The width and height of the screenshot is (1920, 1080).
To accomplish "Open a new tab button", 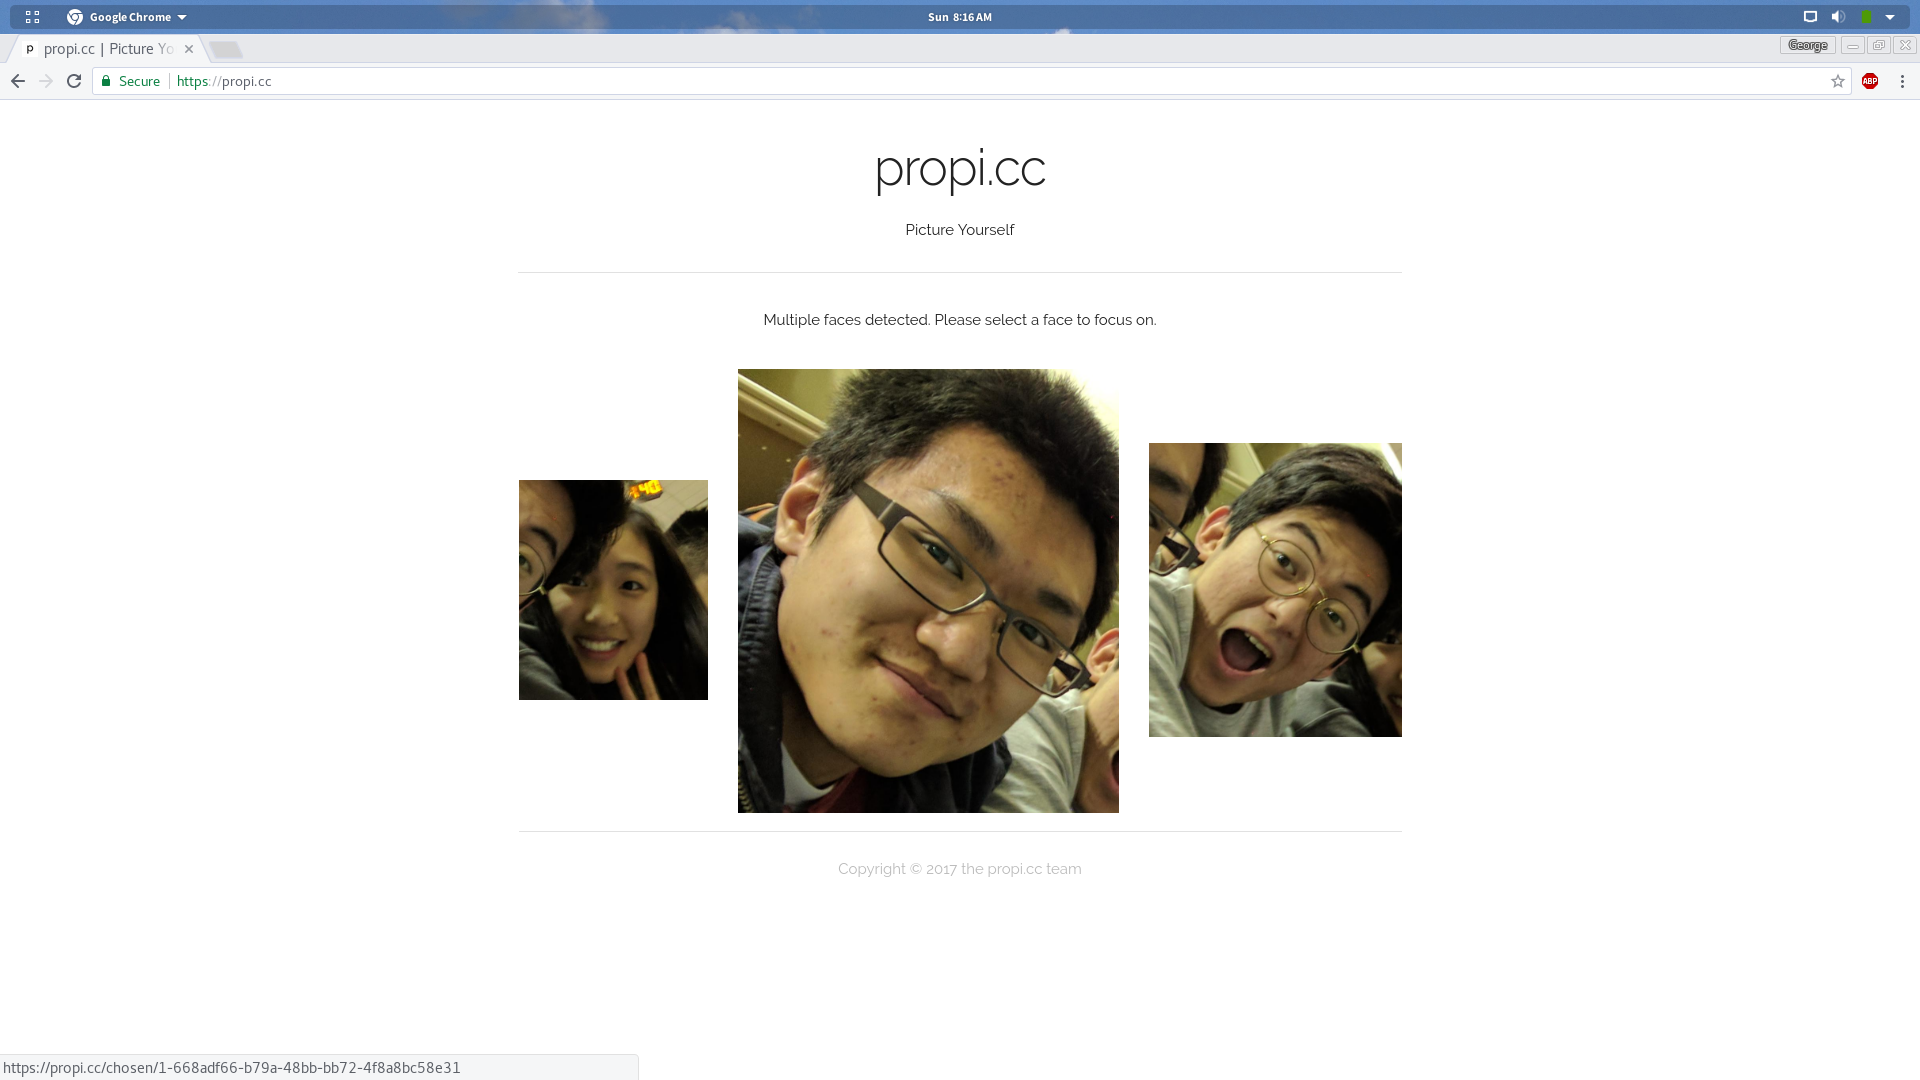I will (x=226, y=49).
